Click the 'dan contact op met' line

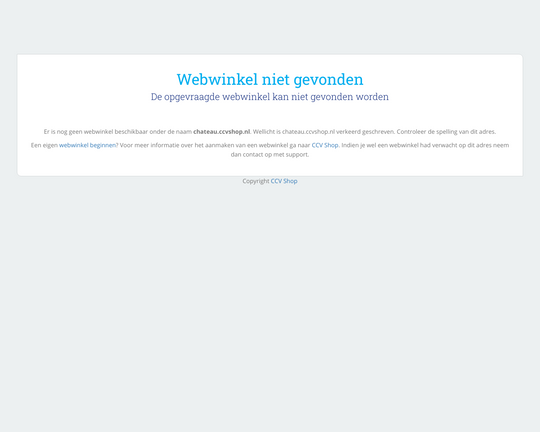tap(257, 154)
